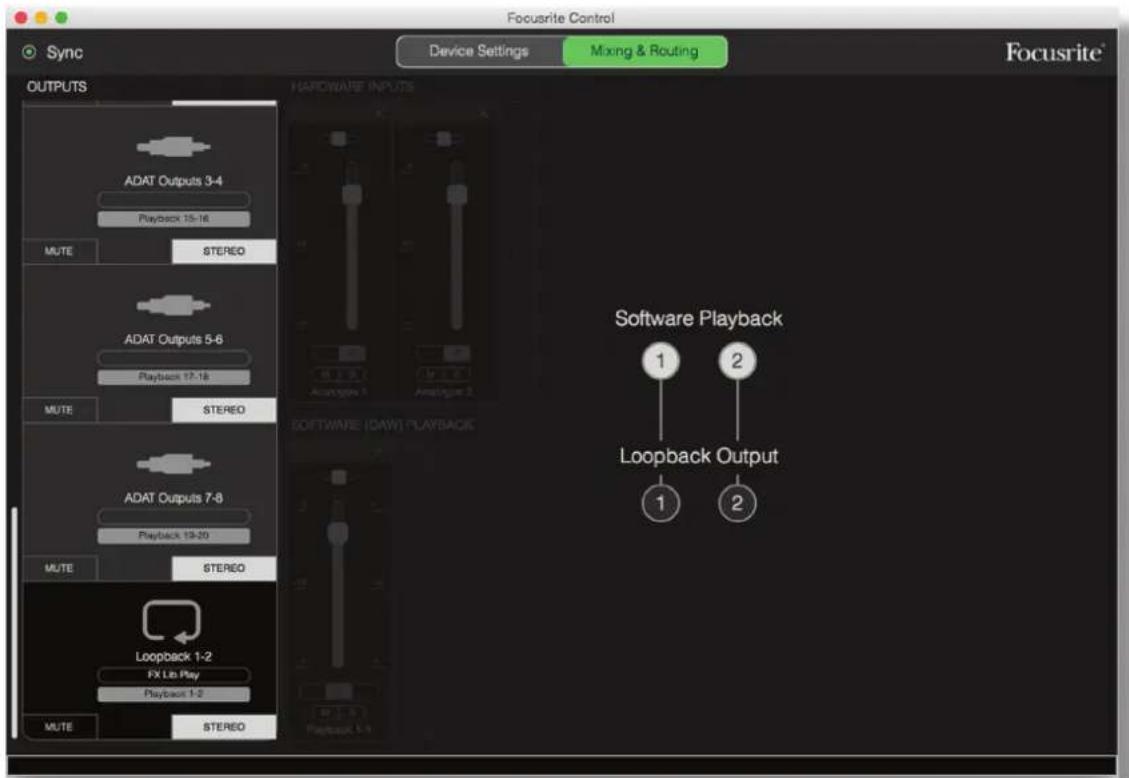The height and width of the screenshot is (778, 1129).
Task: Switch to the Mixing & Routing tab
Action: pos(644,51)
